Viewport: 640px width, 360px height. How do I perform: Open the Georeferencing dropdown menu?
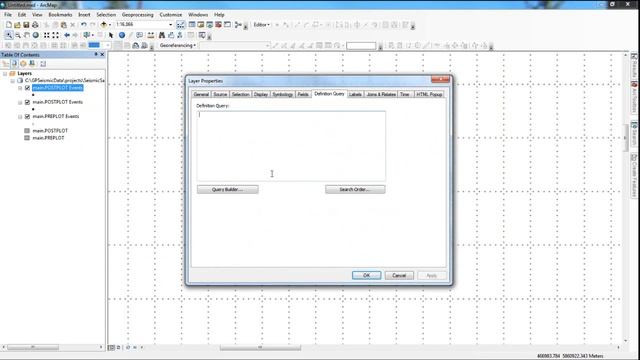178,46
